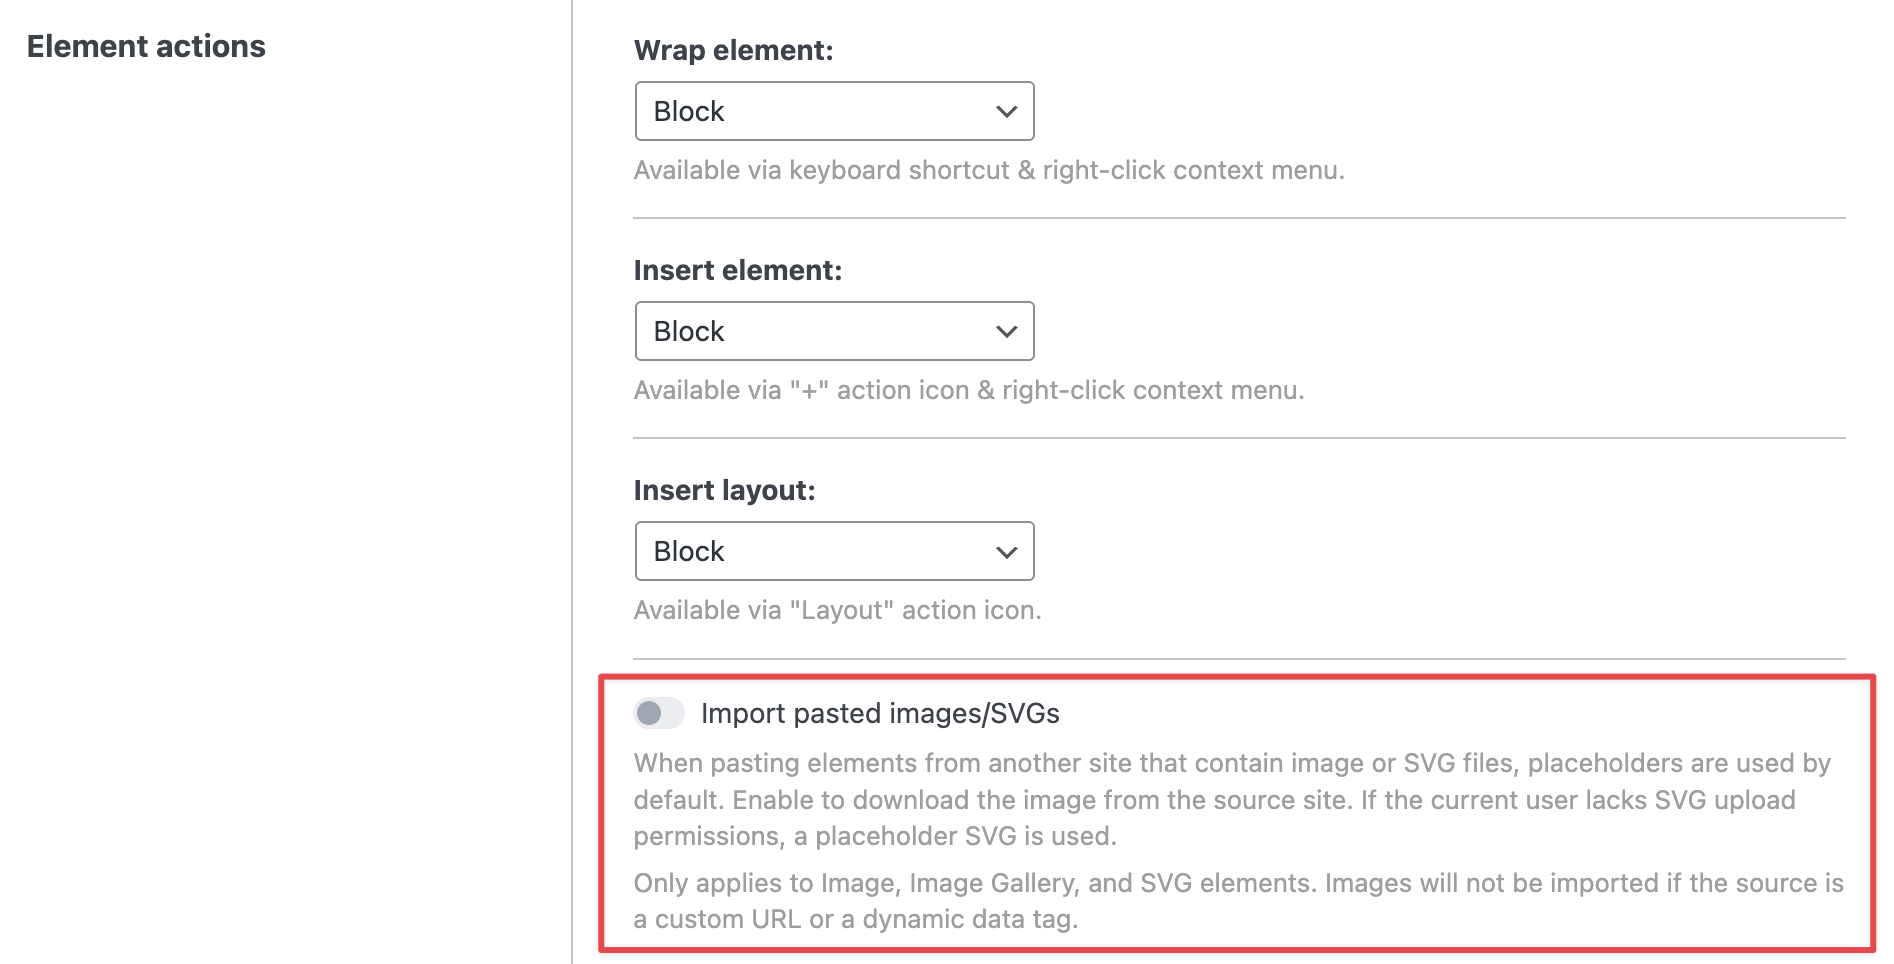Image resolution: width=1894 pixels, height=964 pixels.
Task: Click the "Layout" action icon hint text
Action: 837,610
